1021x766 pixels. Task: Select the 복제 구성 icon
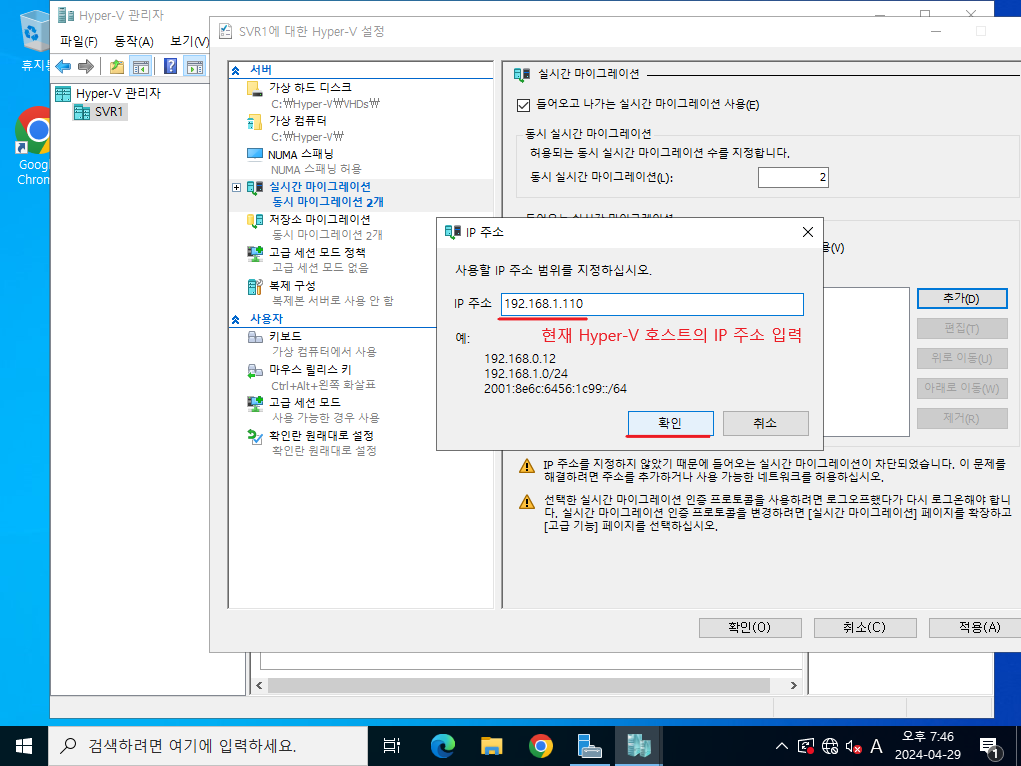coord(255,287)
